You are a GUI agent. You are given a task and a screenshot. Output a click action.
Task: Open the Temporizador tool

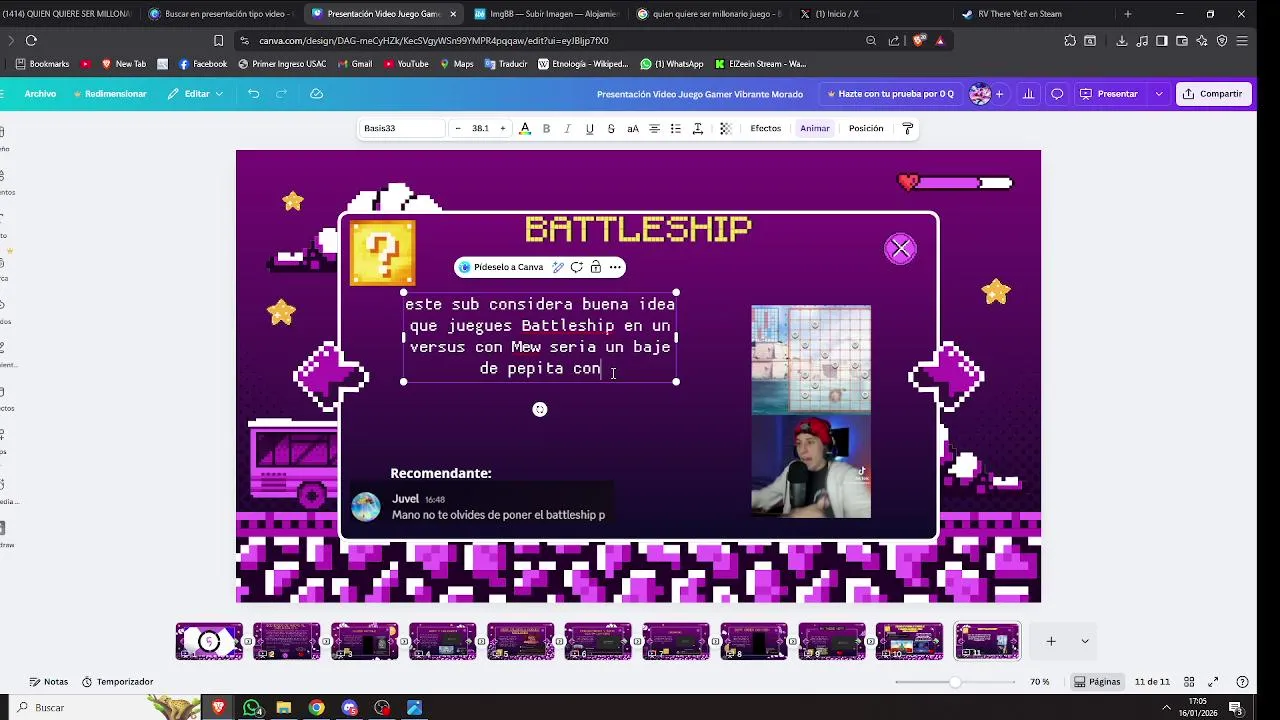pos(117,682)
